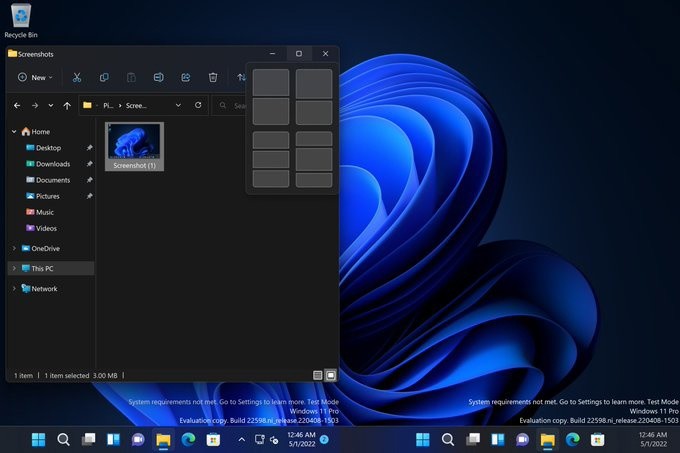Go up one folder level
Screen dimensions: 680x453
tap(67, 105)
